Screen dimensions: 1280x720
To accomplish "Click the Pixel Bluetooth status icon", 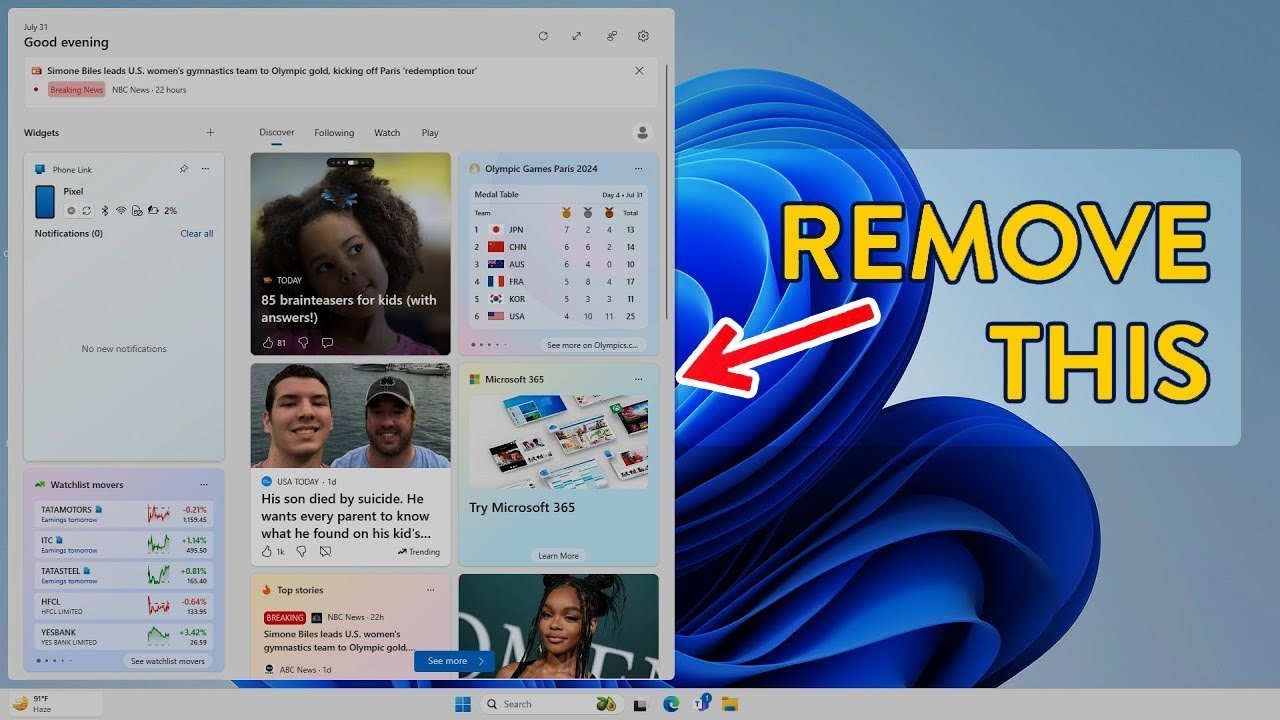I will coord(105,211).
